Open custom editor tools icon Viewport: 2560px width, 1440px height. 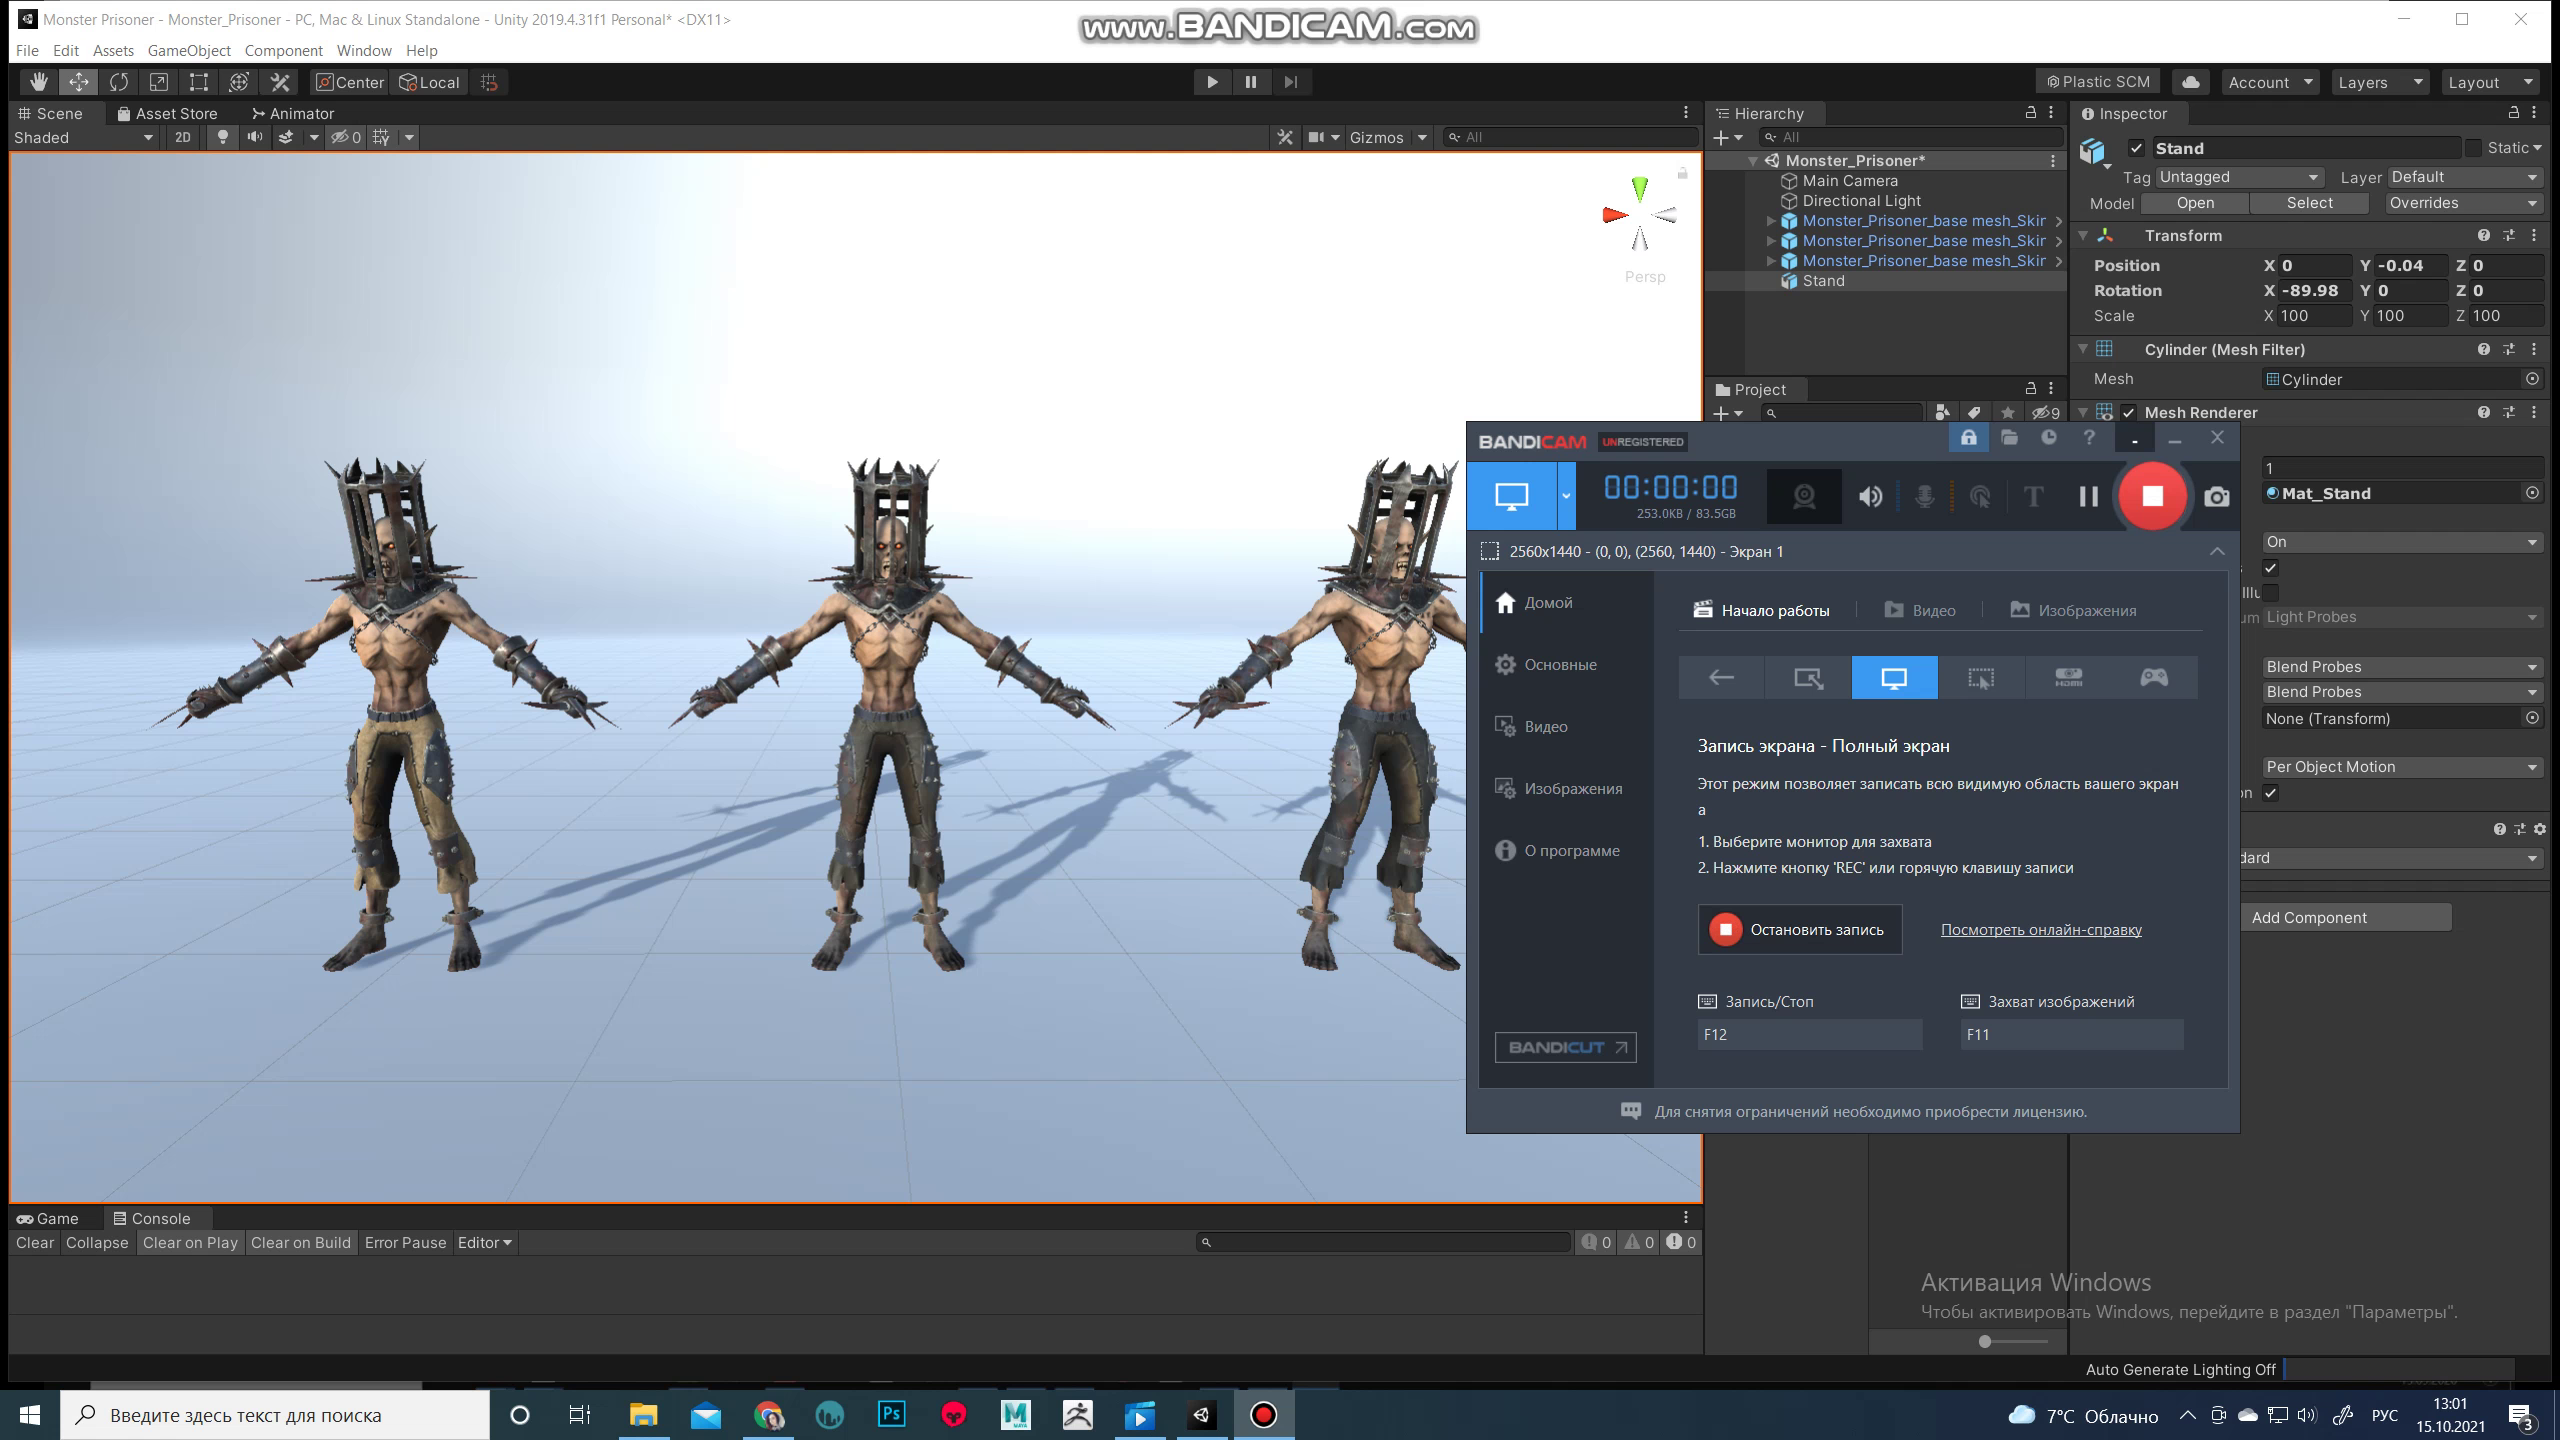tap(280, 82)
